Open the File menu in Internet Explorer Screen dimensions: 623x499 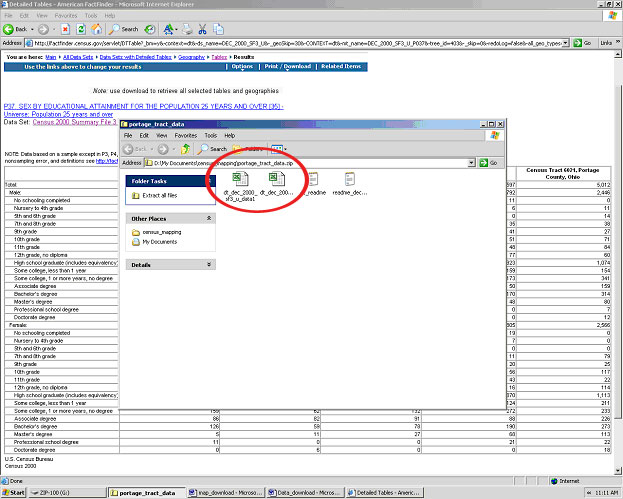click(8, 16)
